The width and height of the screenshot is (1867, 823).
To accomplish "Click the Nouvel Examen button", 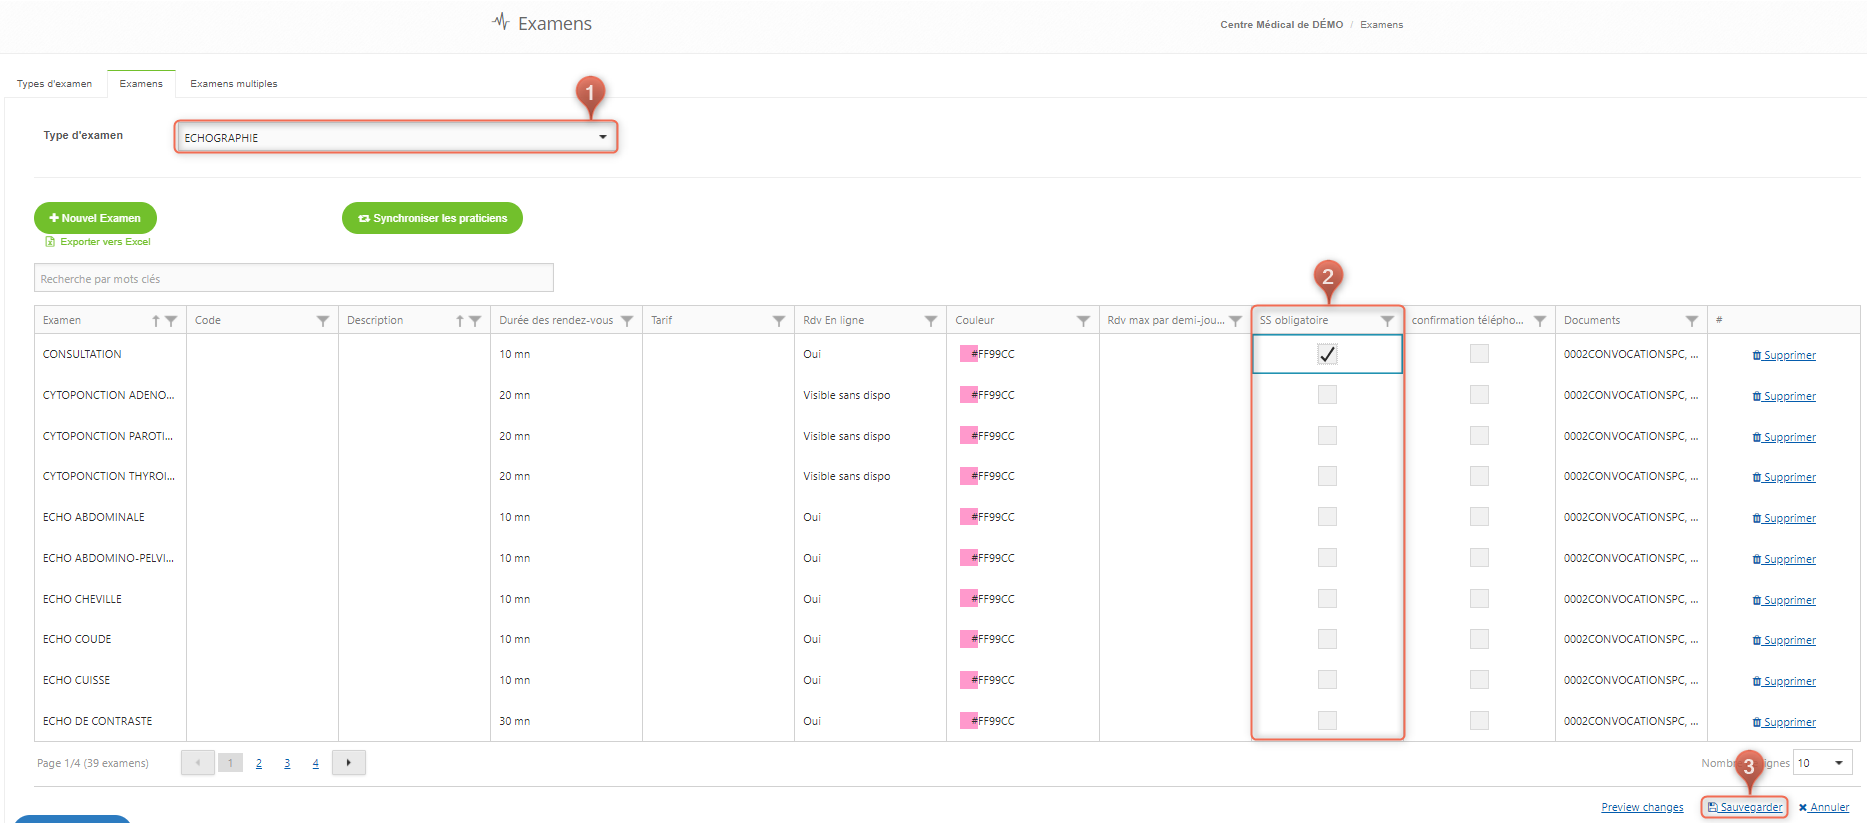I will [95, 218].
